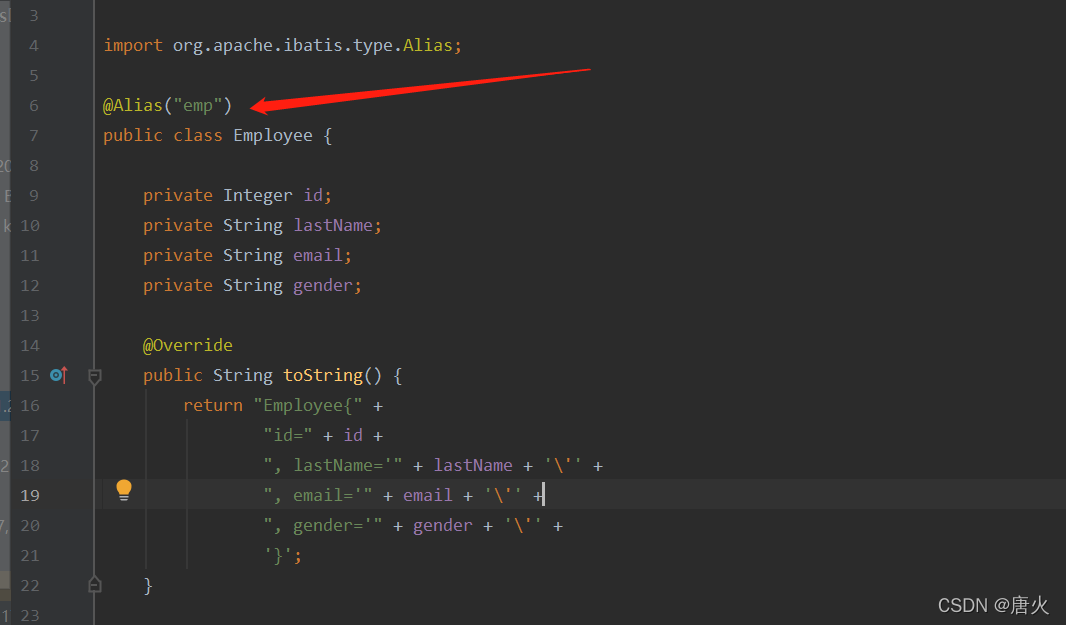Click line number 15 in gutter
Image resolution: width=1066 pixels, height=625 pixels.
pos(29,375)
